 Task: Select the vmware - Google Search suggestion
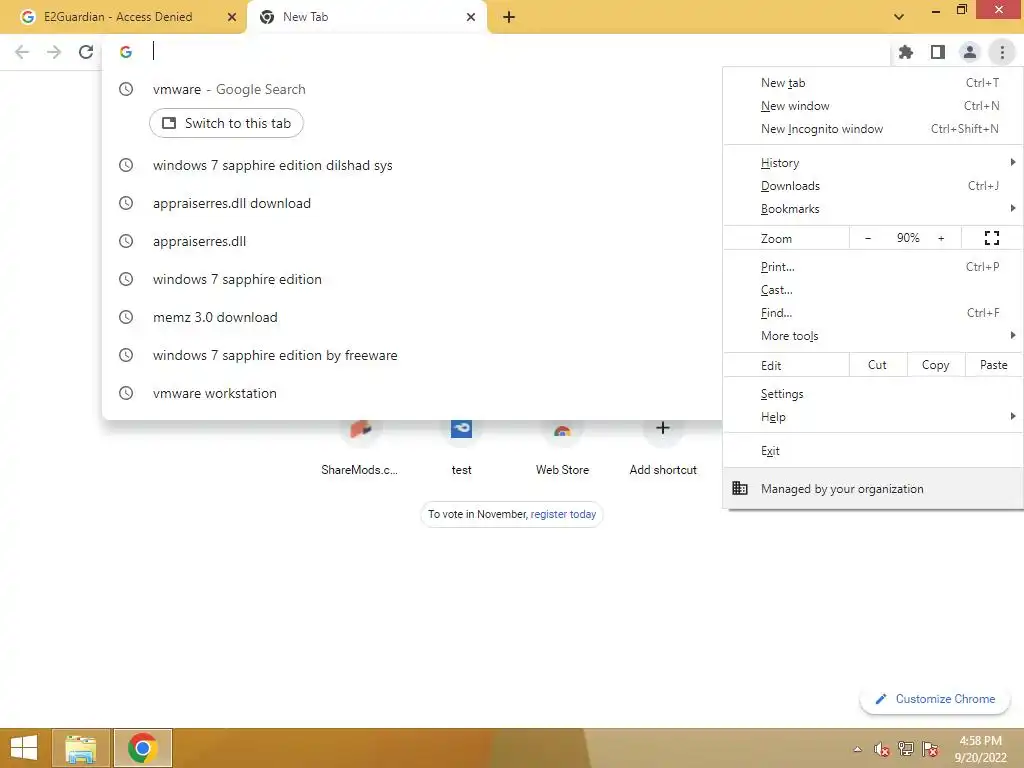(411, 89)
